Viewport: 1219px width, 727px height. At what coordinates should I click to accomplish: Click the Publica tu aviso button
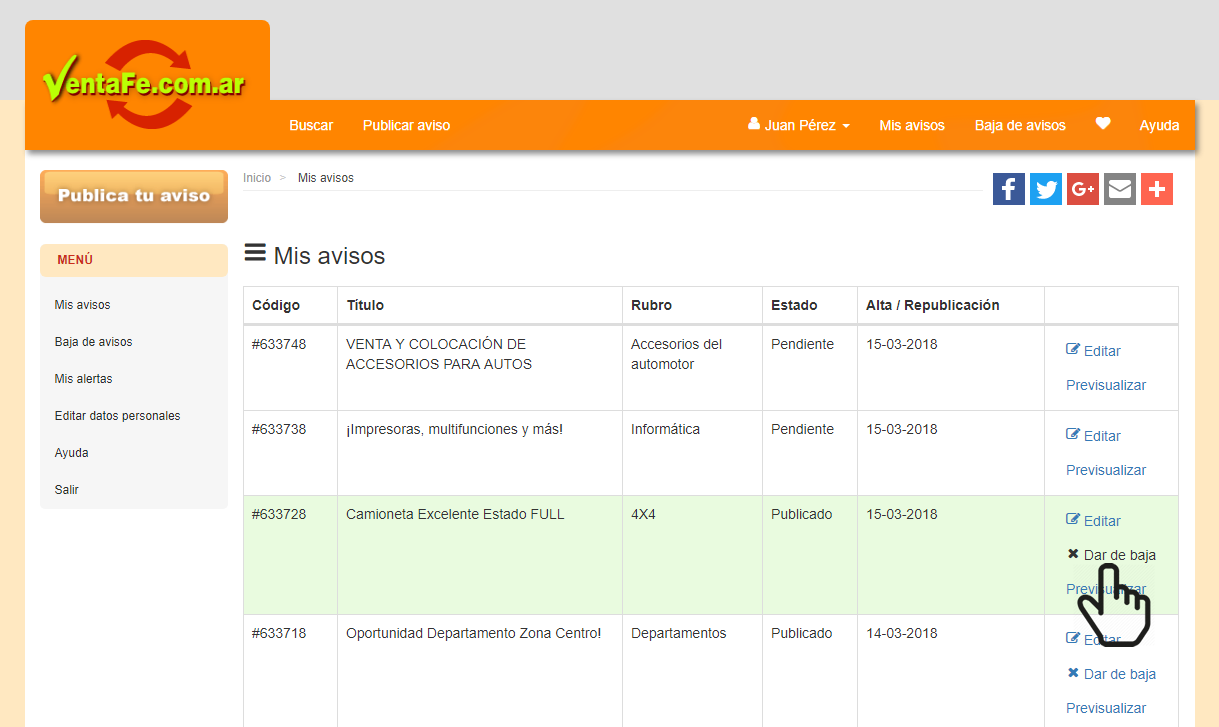134,196
